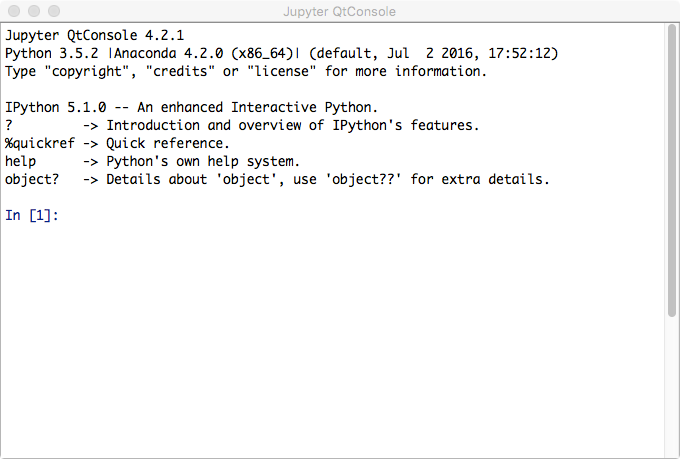Minimize the QtConsole window

tap(34, 11)
